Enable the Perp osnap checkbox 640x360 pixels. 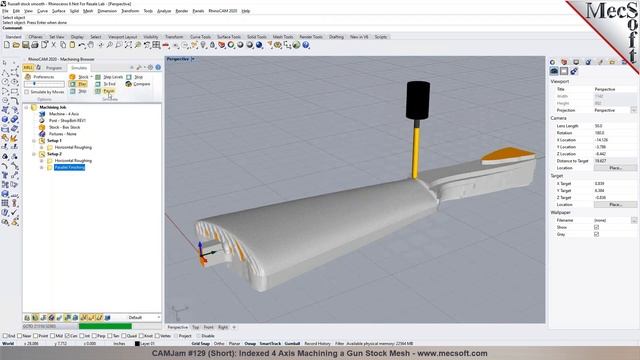point(94,336)
